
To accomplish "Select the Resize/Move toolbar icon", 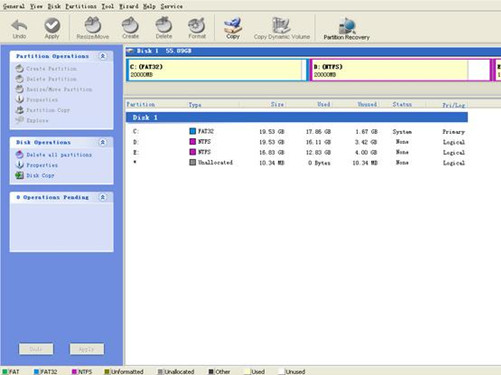I will [x=93, y=29].
